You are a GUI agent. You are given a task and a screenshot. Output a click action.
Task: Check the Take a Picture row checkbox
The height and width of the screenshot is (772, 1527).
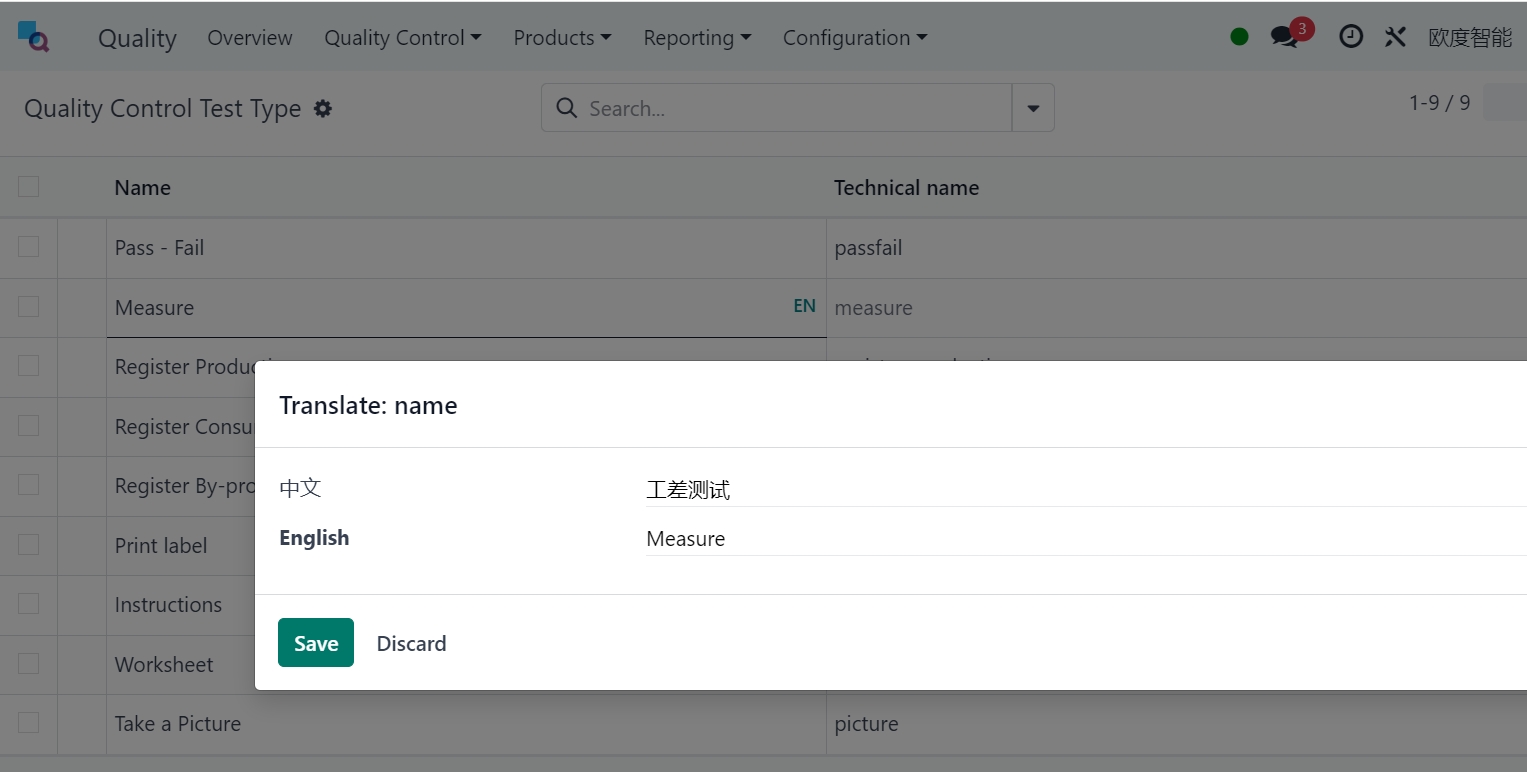point(28,723)
